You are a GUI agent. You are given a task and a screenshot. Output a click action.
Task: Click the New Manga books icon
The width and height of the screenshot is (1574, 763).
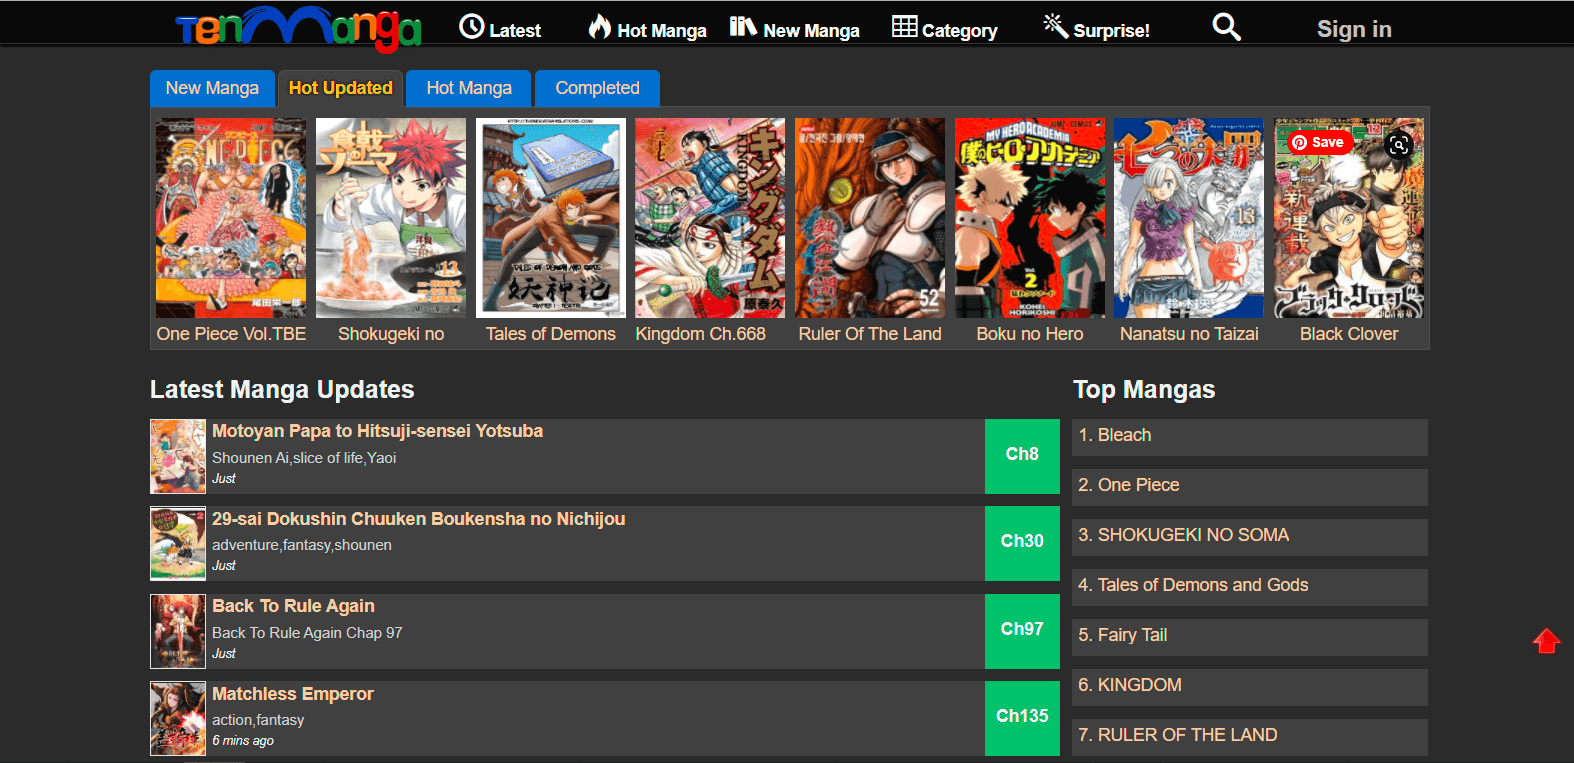pos(743,26)
